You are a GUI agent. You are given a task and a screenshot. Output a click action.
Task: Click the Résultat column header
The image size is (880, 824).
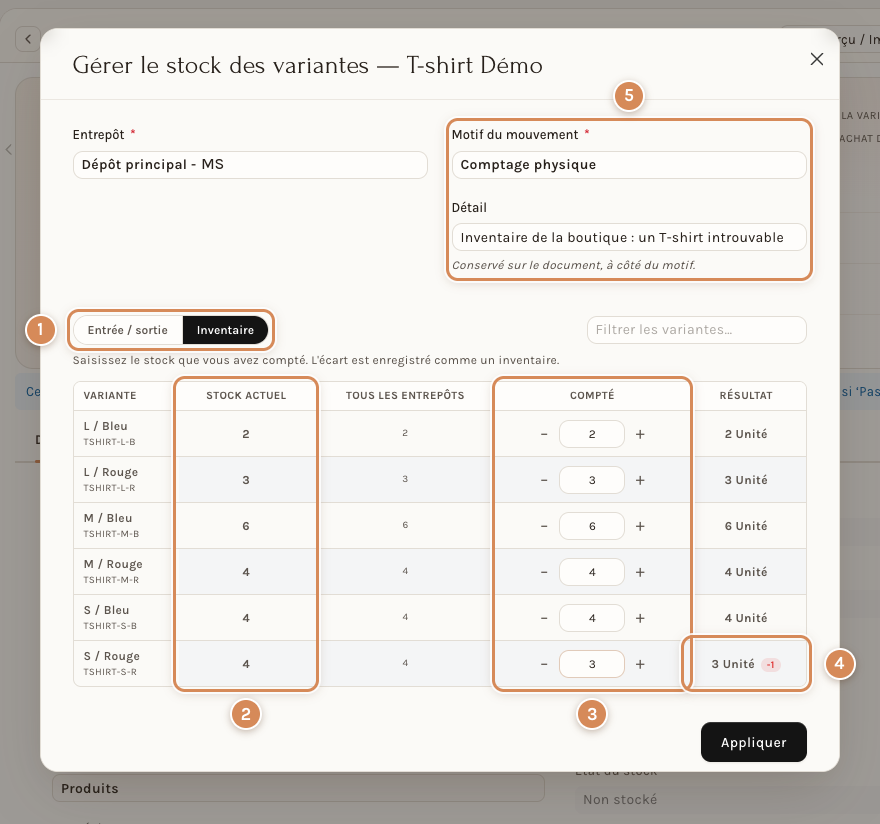[x=746, y=396]
